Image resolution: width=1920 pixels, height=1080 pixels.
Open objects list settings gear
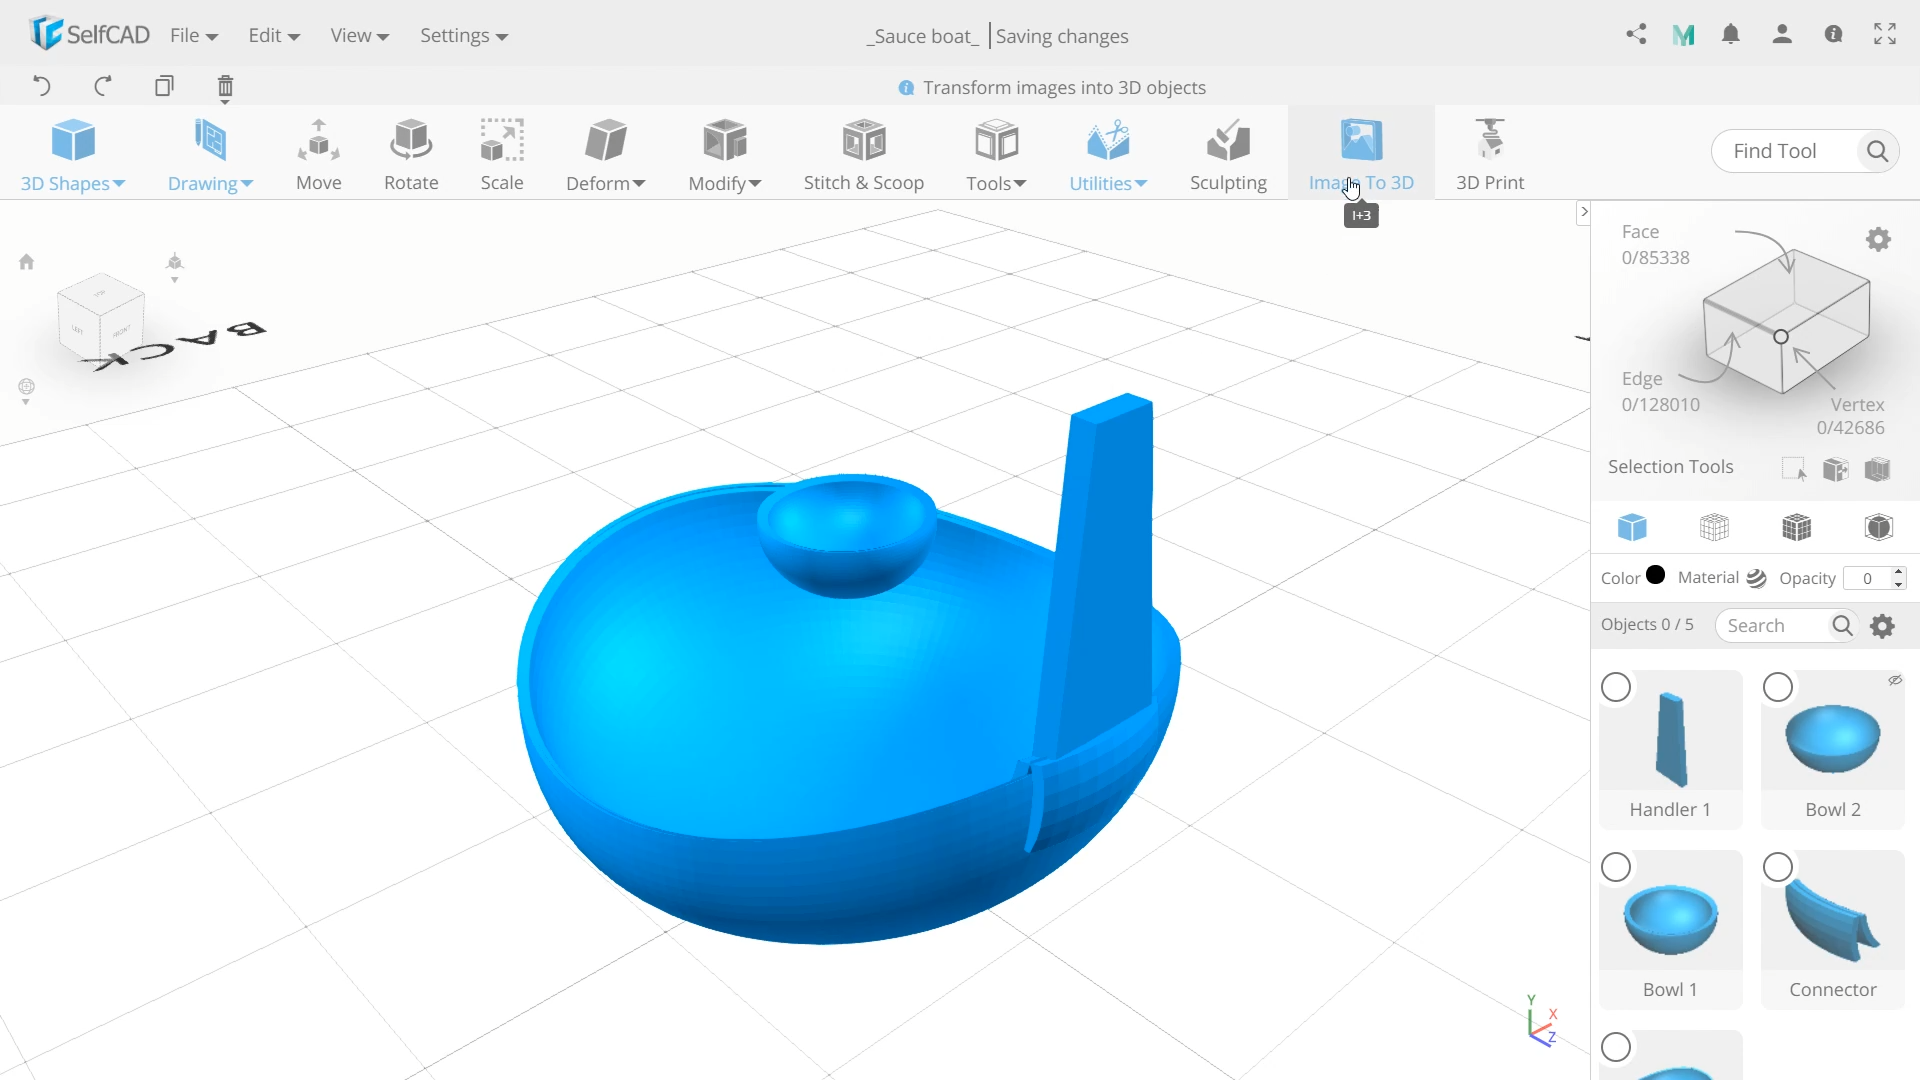pos(1883,626)
